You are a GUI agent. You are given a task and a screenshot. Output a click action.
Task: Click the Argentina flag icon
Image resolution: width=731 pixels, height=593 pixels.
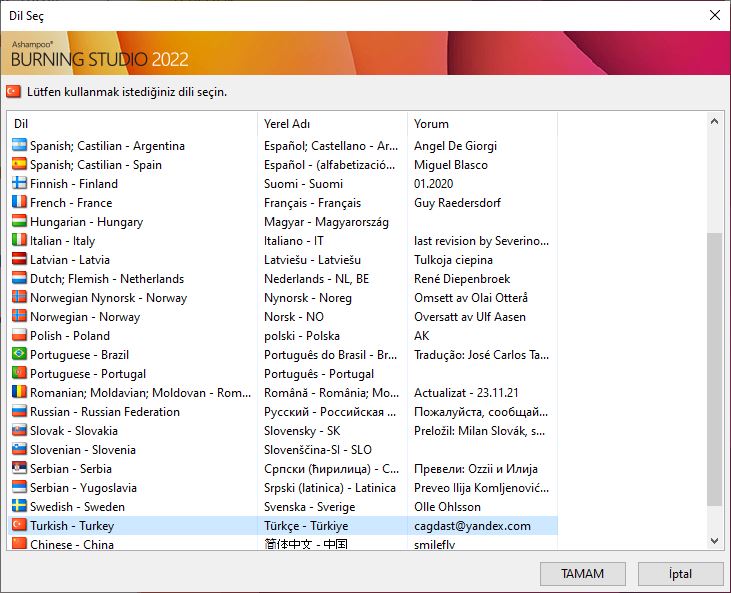pyautogui.click(x=19, y=145)
